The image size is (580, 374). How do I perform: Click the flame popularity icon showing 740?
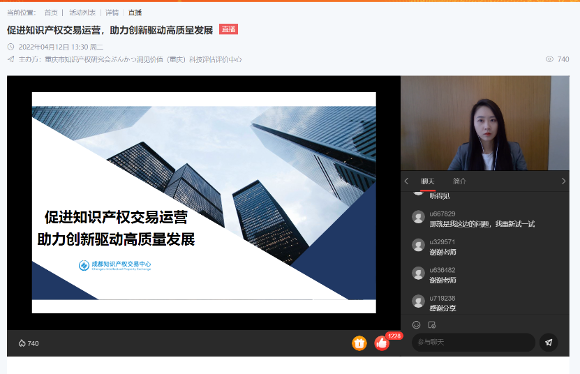click(x=22, y=343)
